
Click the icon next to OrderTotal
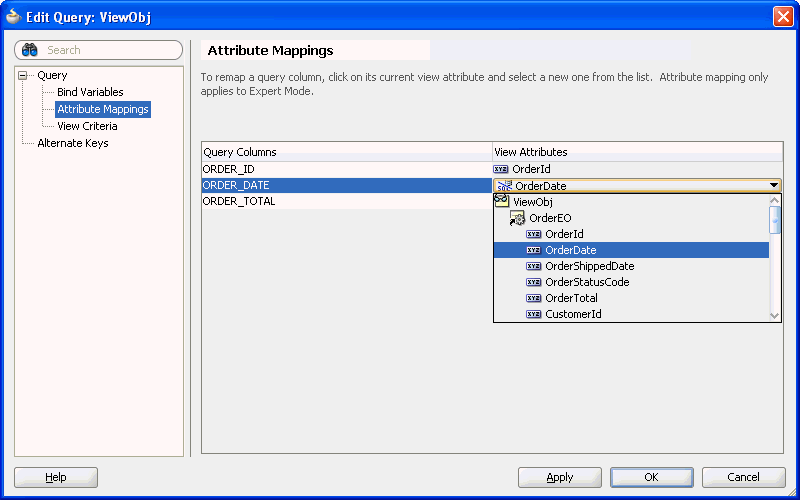click(533, 298)
